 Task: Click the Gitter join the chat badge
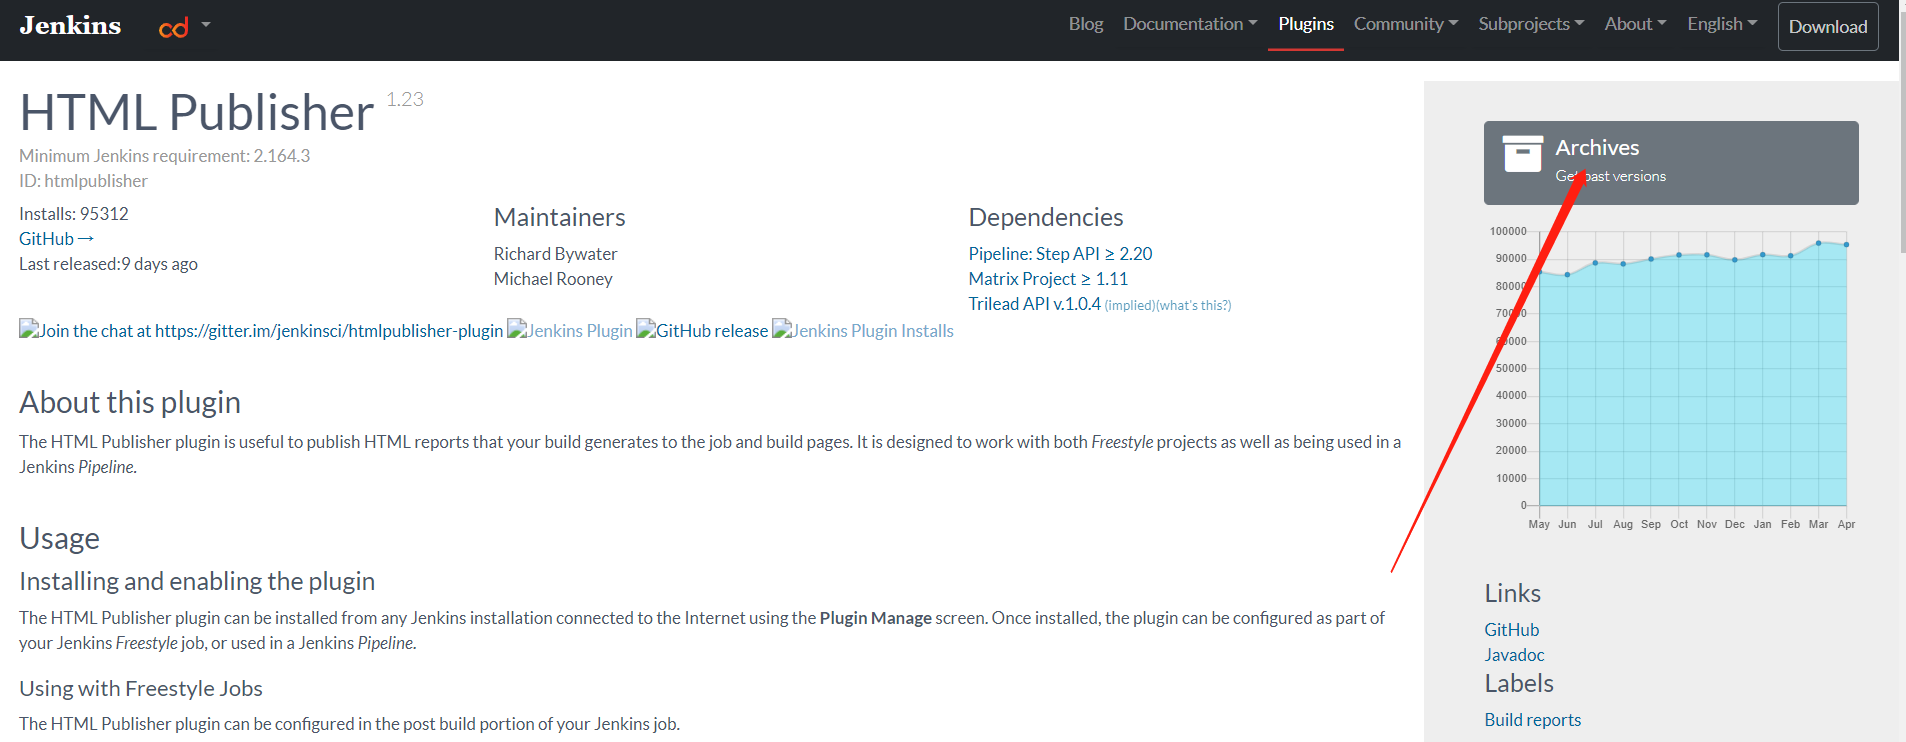(x=261, y=331)
